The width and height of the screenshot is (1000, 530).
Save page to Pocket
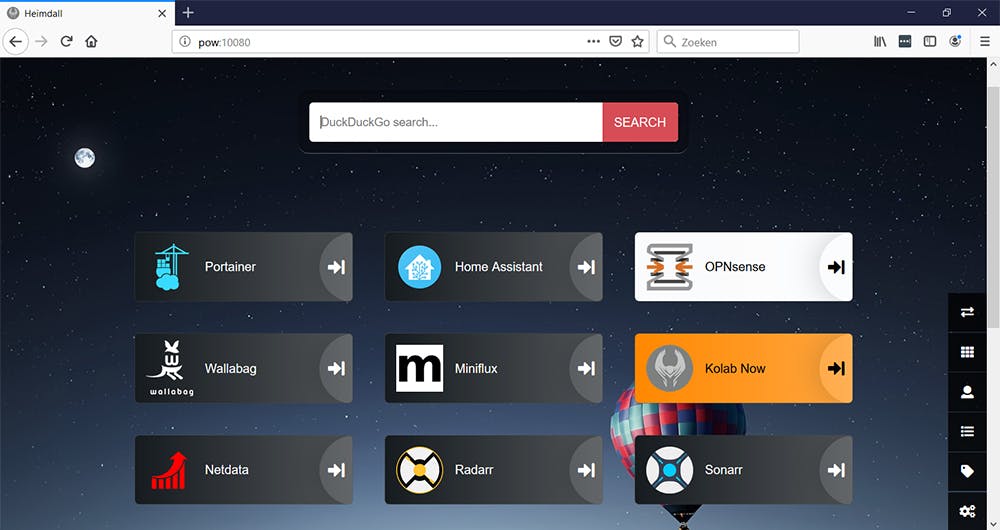tap(615, 41)
